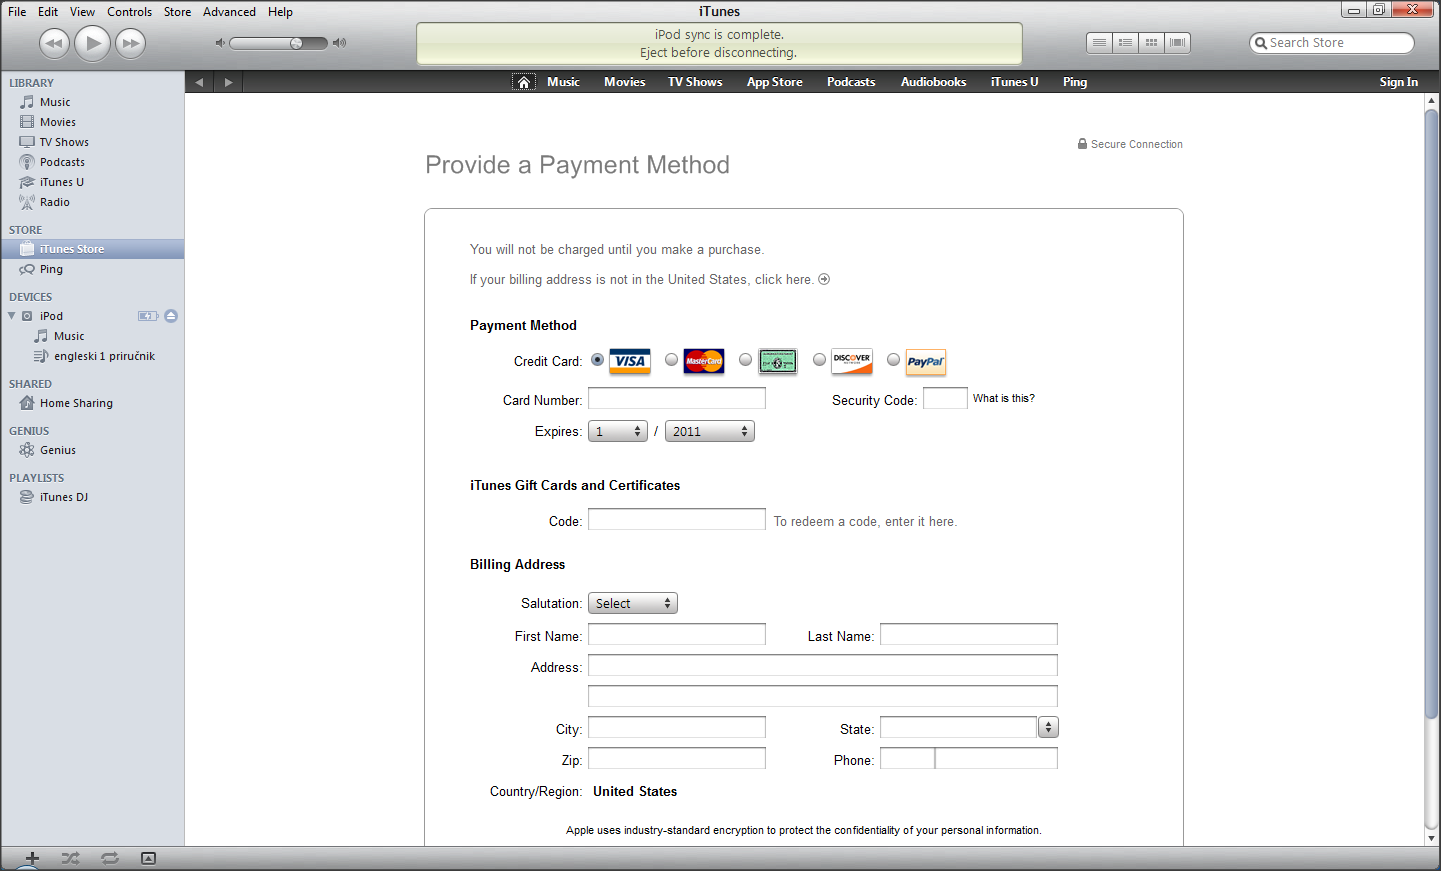Click the gift card Code field

677,520
